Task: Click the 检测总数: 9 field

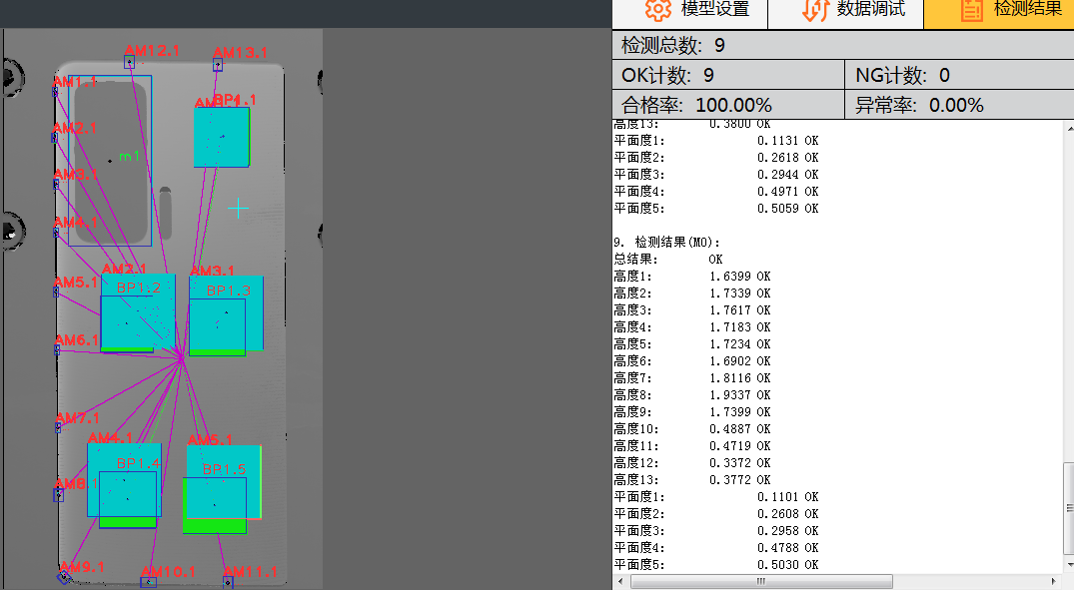Action: pos(843,45)
